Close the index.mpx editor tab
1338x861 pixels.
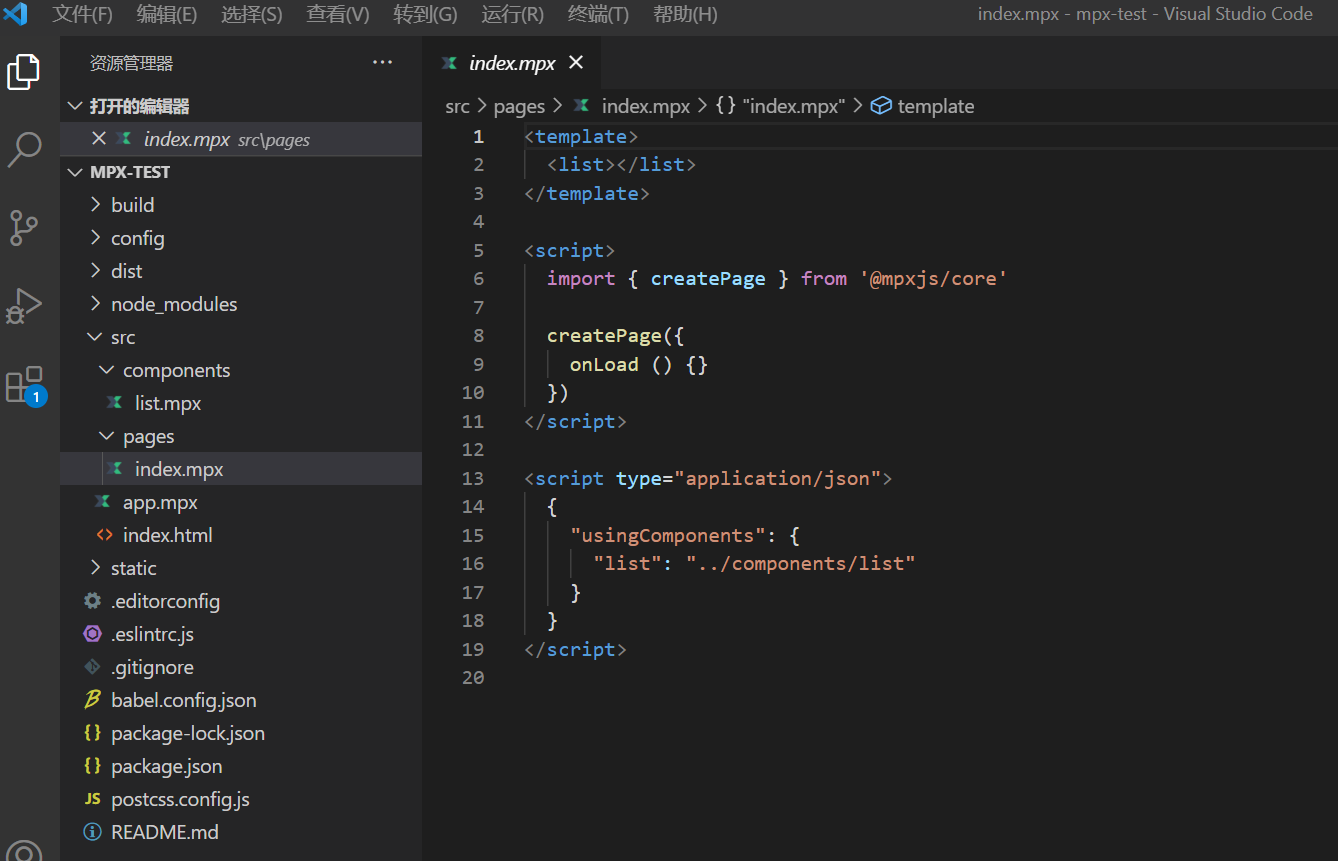576,63
